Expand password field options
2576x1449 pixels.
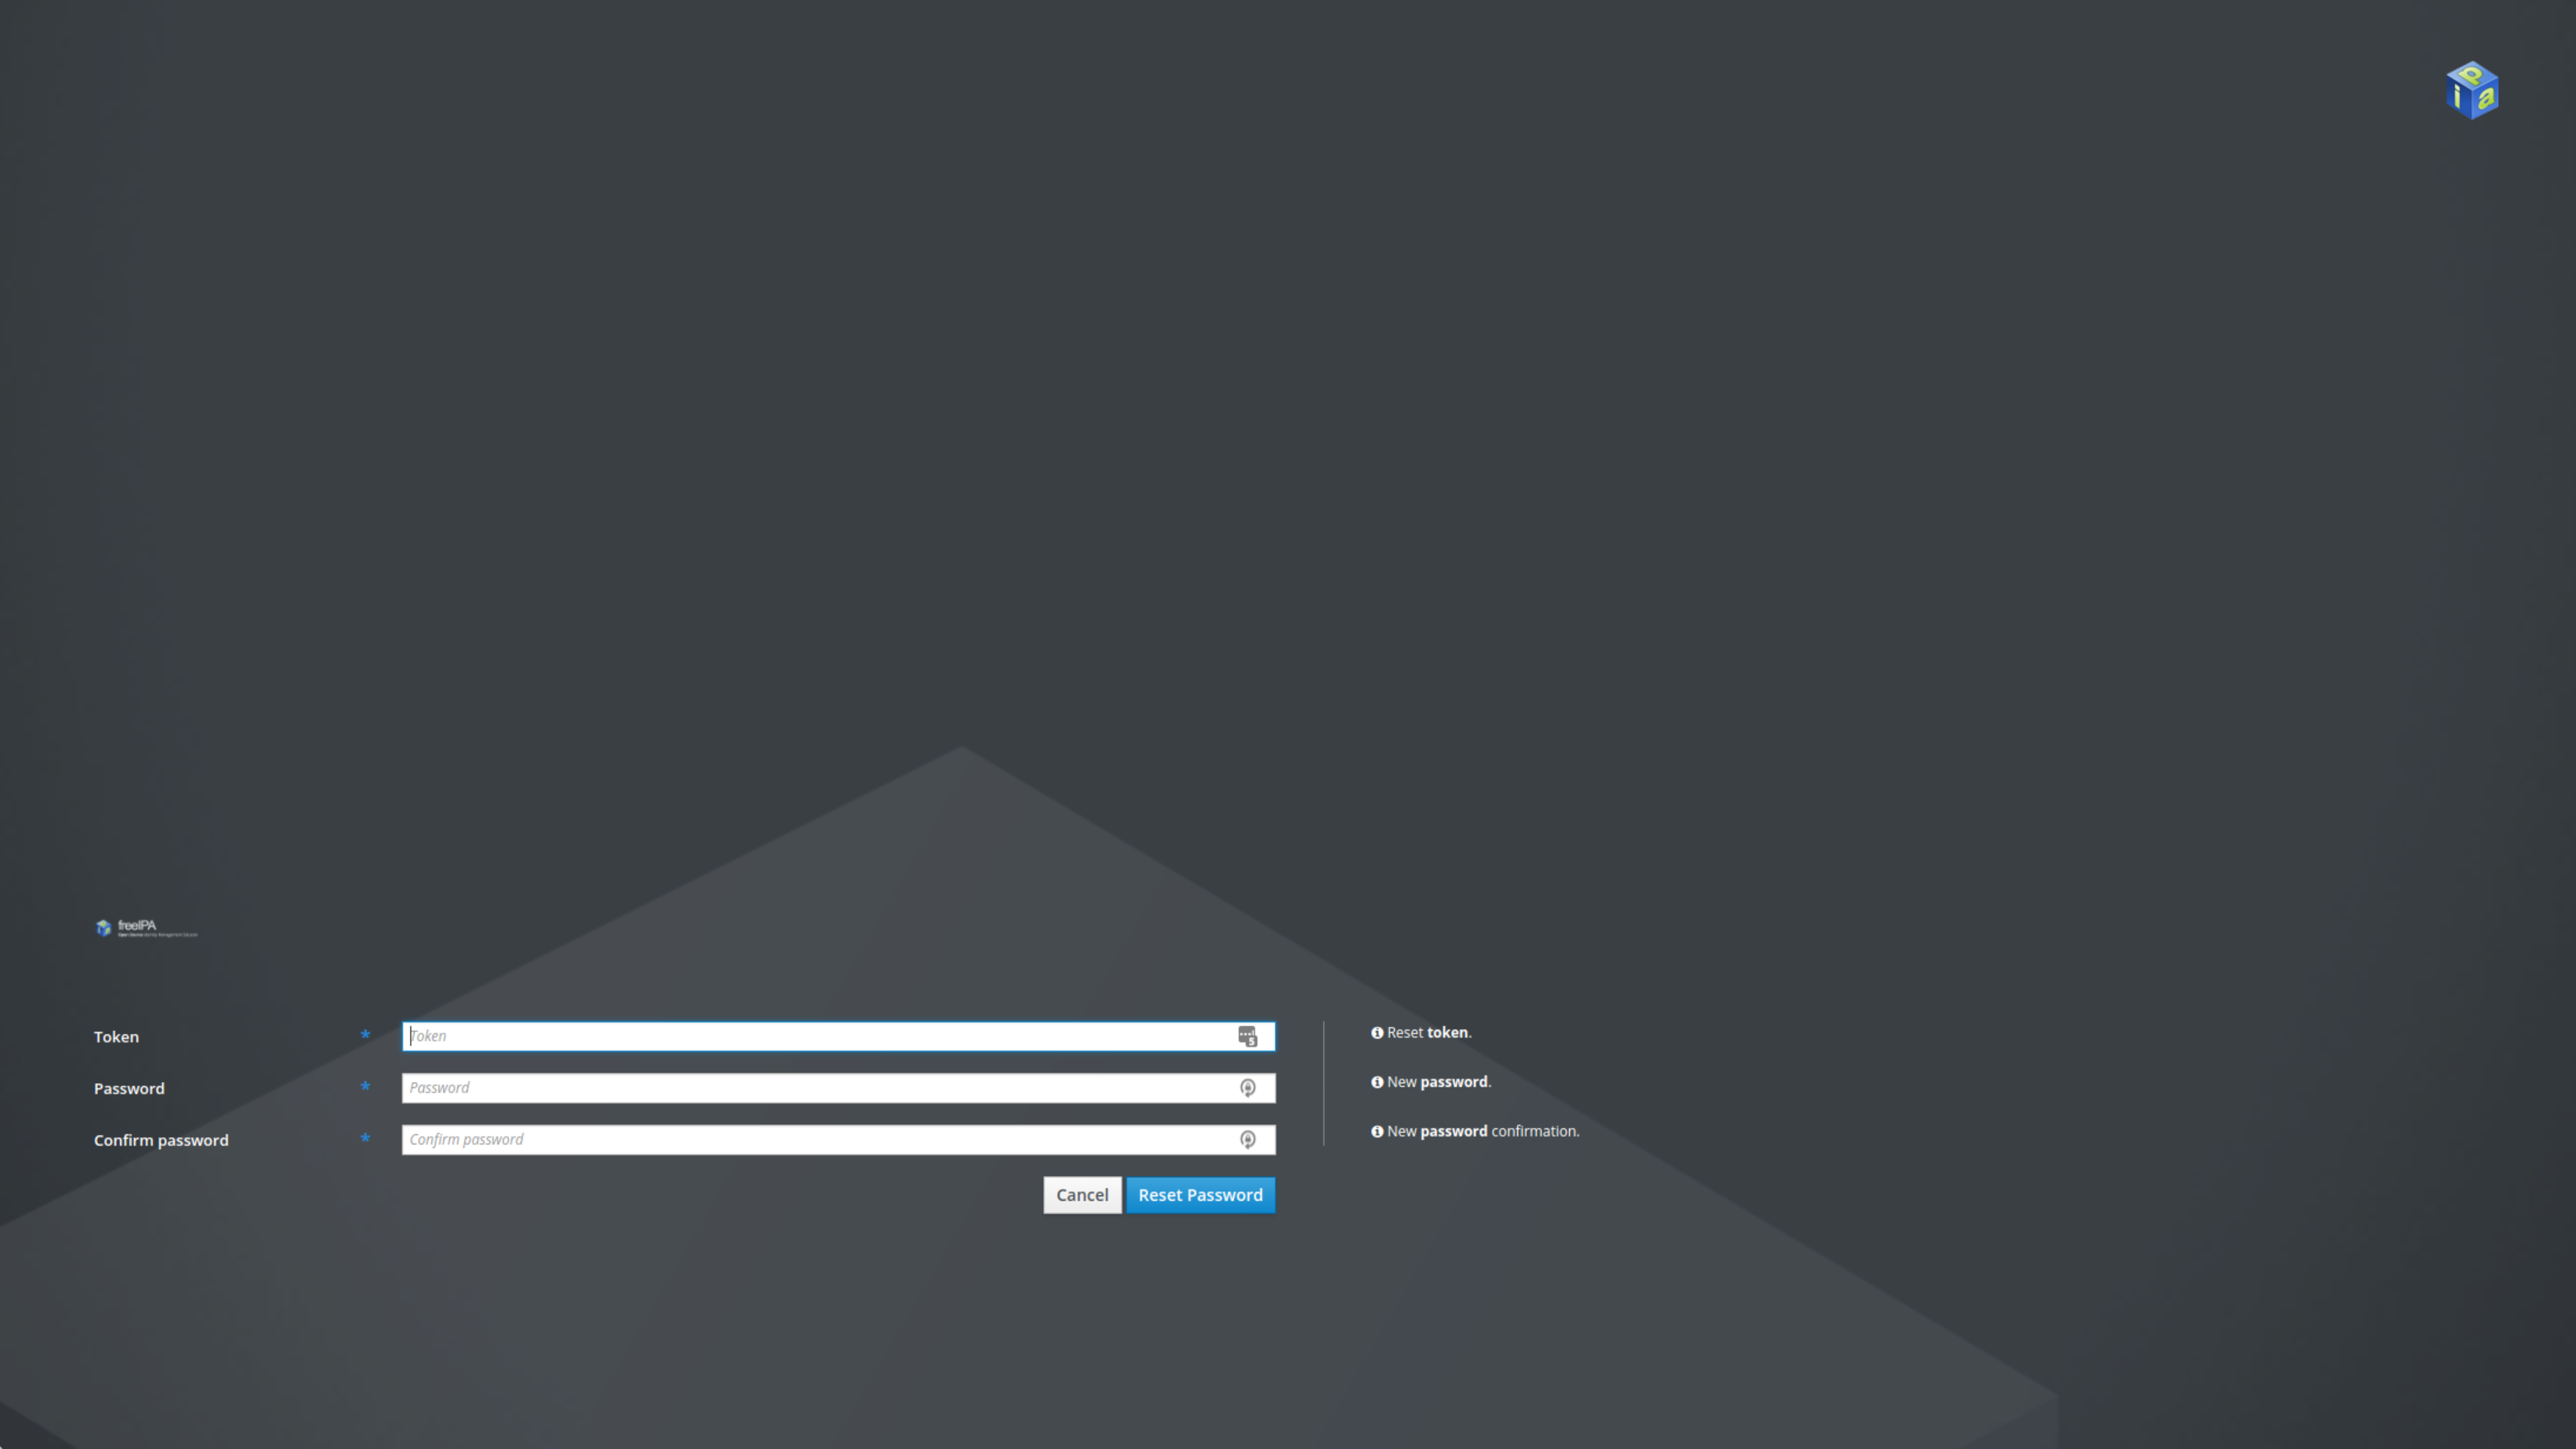click(1249, 1086)
